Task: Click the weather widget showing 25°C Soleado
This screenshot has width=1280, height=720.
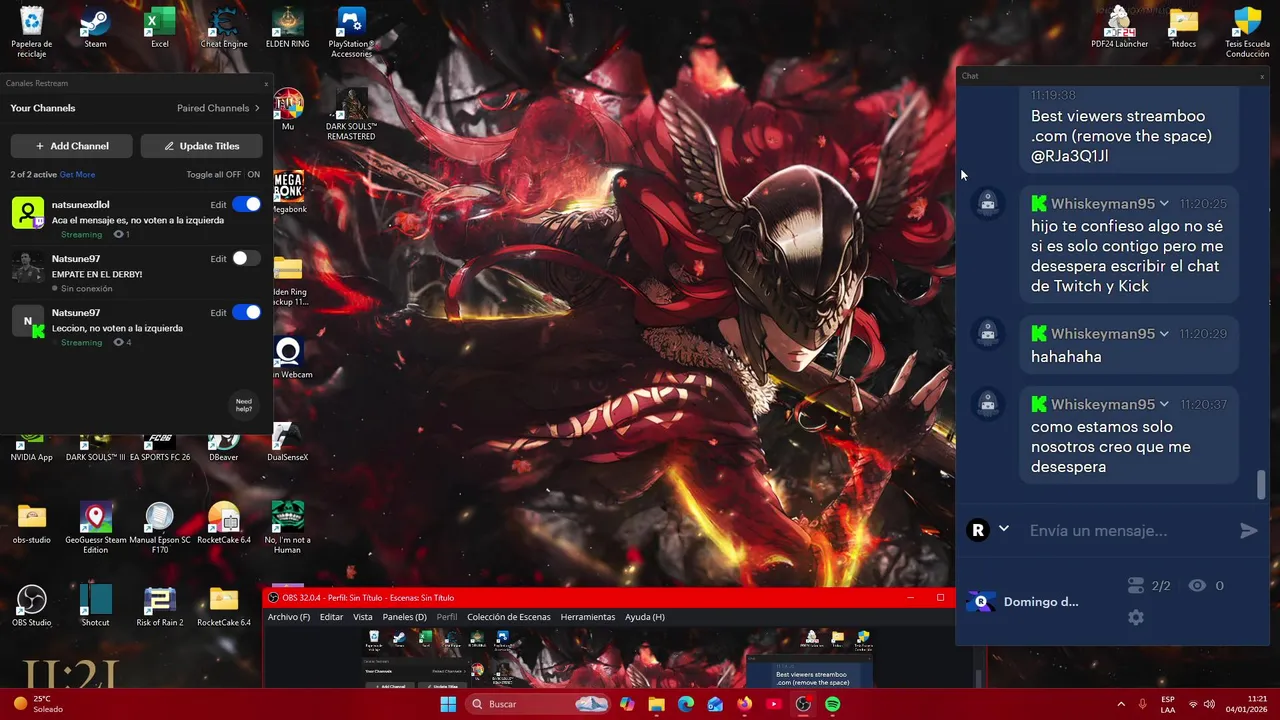Action: (x=38, y=704)
